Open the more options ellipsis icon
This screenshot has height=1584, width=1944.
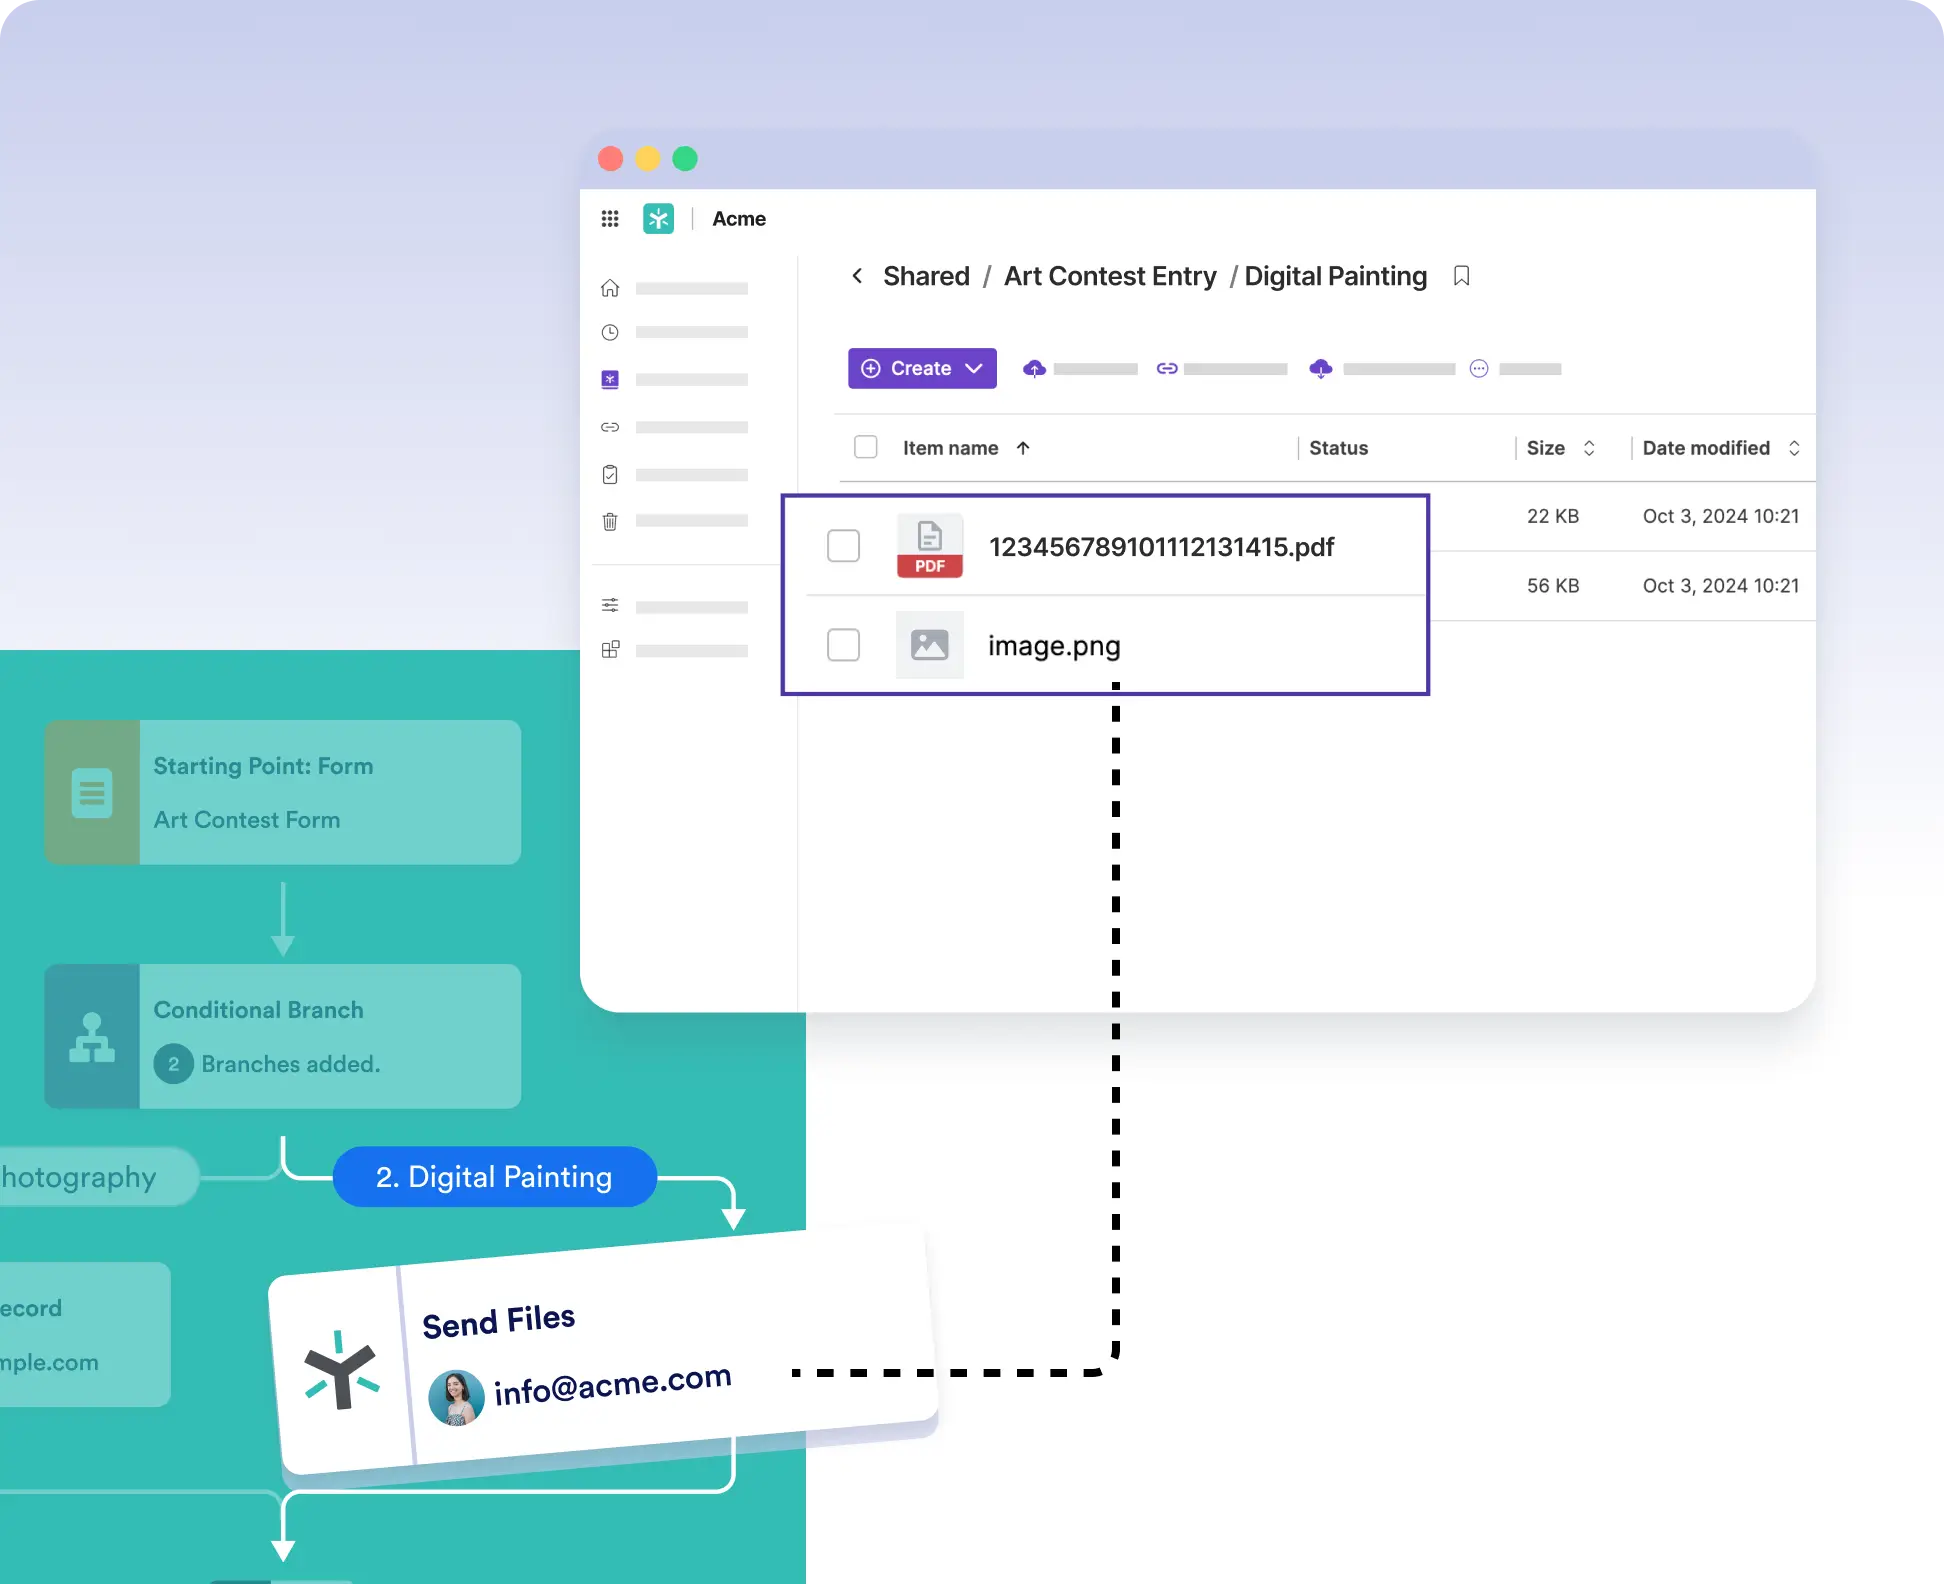click(1479, 369)
